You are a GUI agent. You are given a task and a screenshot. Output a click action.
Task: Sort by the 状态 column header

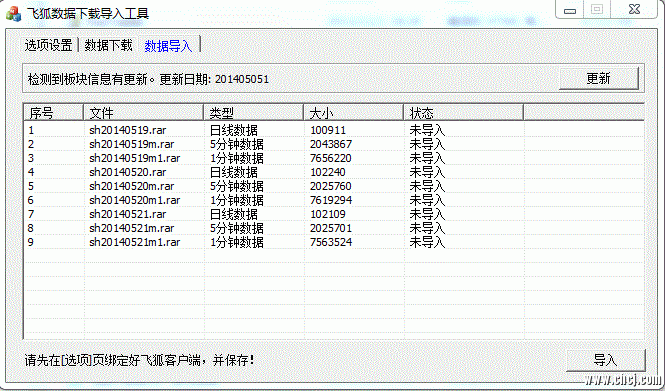(x=463, y=113)
